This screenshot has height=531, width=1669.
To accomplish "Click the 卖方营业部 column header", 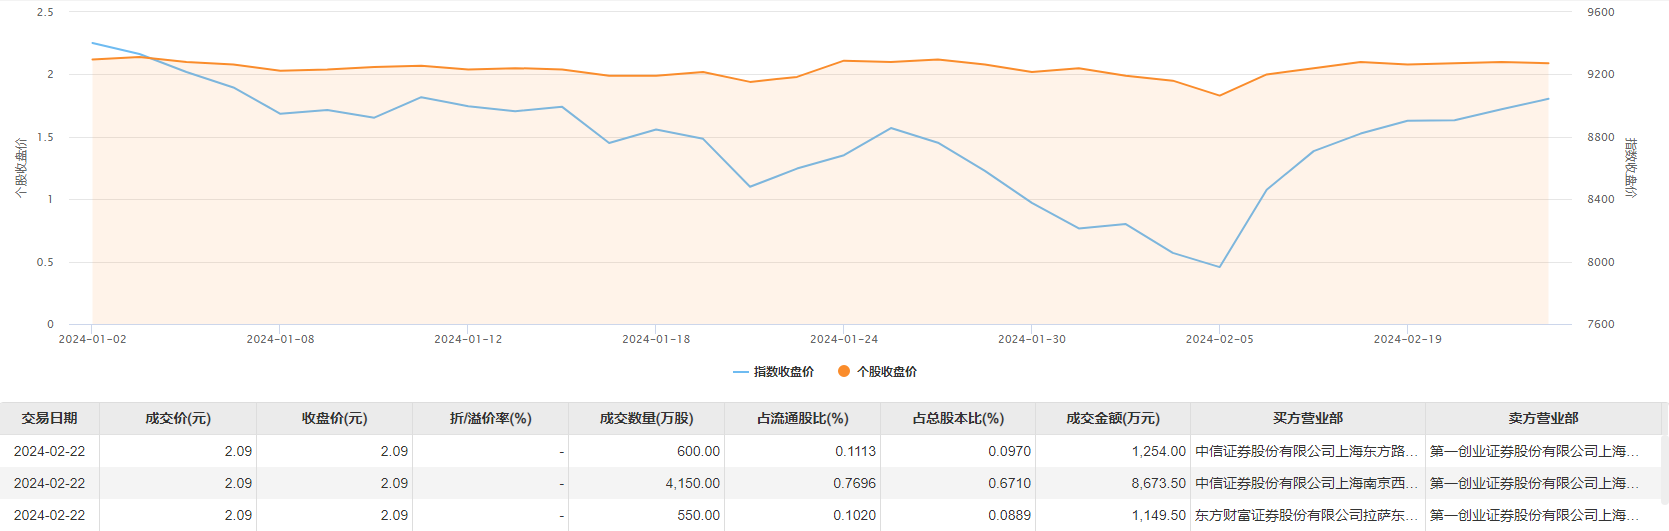I will [x=1543, y=418].
